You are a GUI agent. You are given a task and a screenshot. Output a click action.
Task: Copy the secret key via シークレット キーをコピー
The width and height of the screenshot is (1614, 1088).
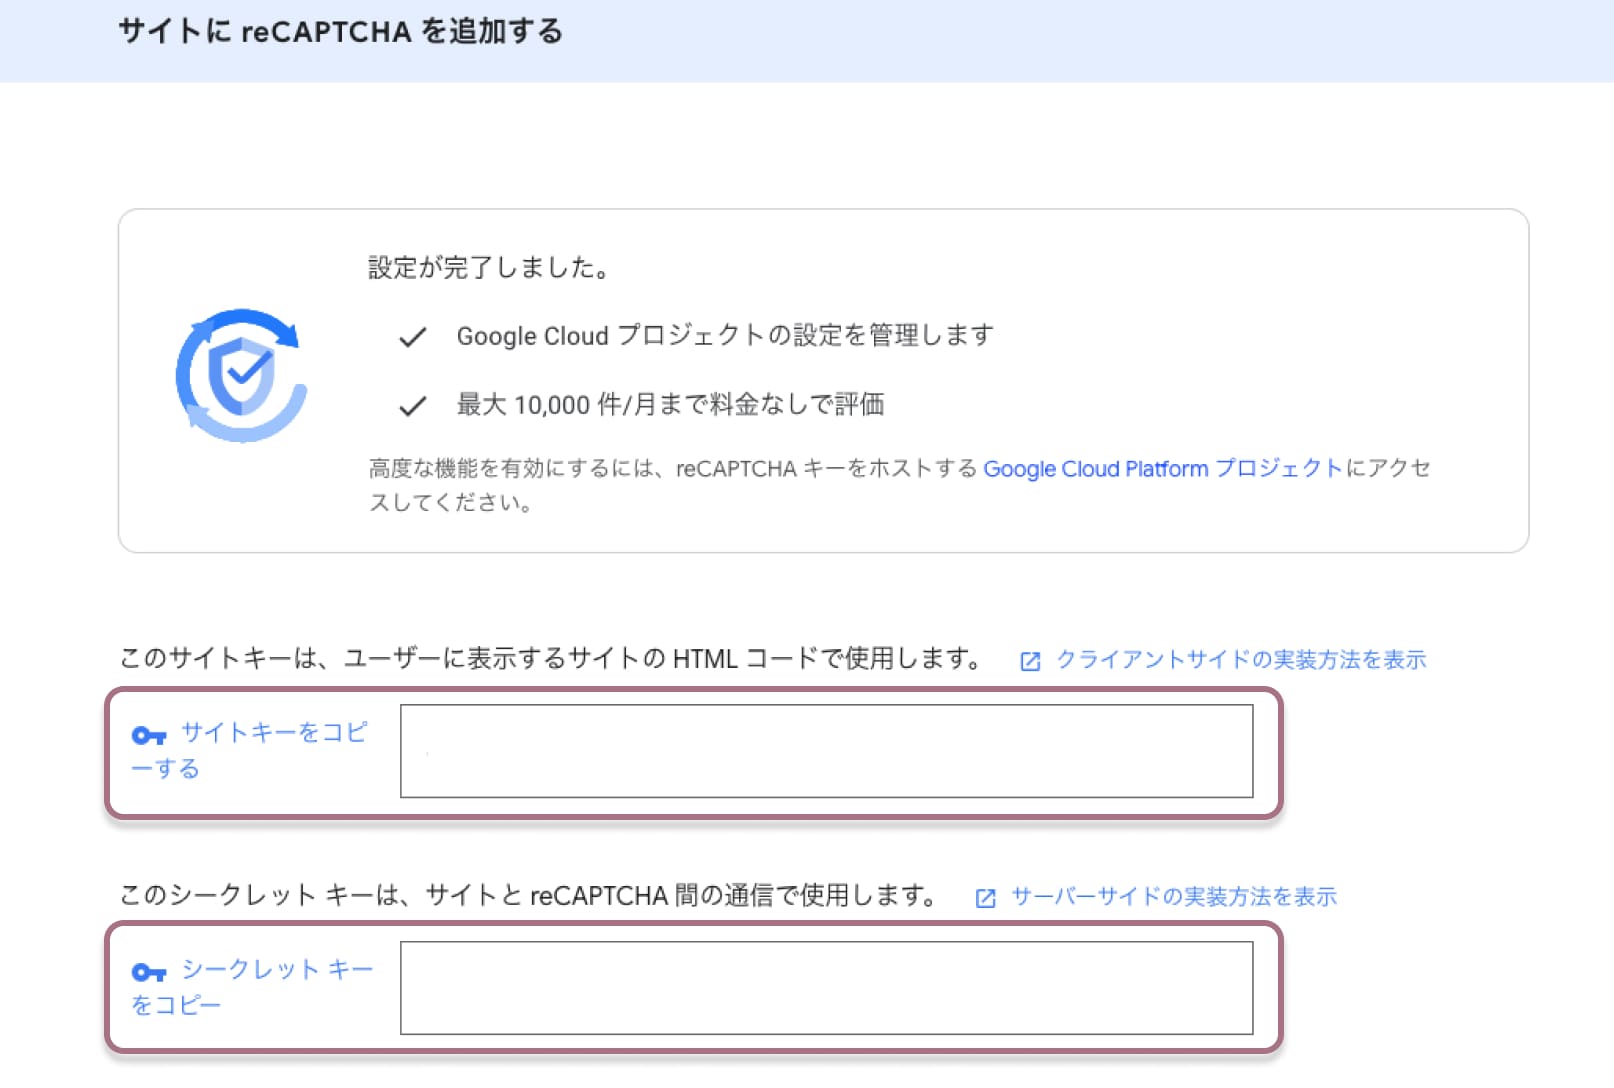(252, 987)
